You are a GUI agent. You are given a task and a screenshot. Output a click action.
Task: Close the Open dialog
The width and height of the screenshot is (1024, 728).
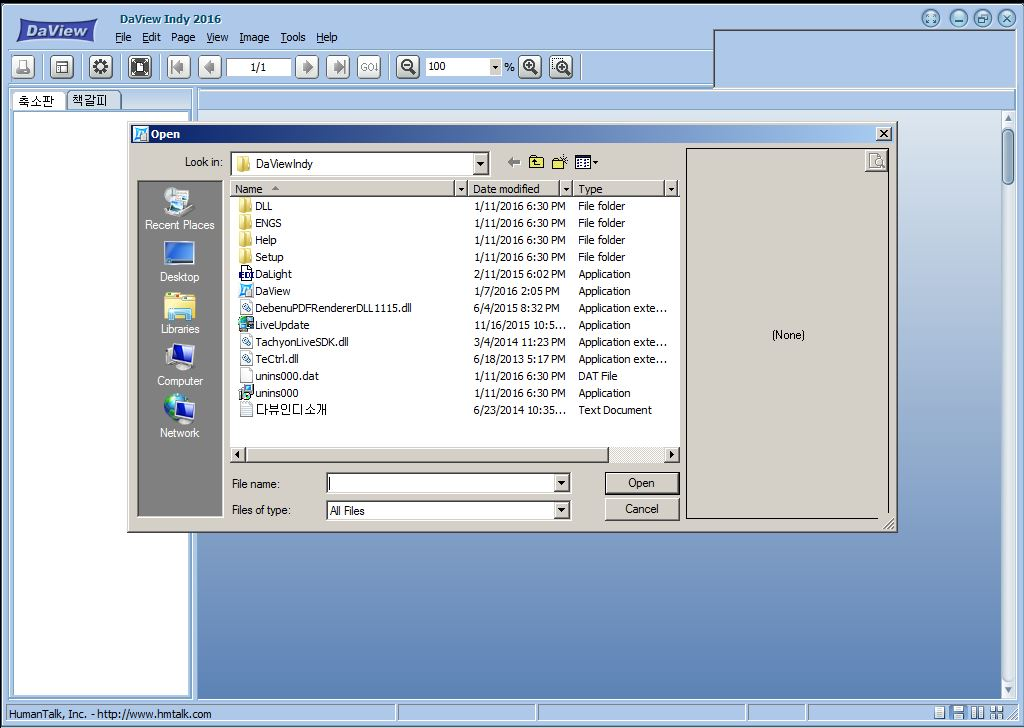click(x=883, y=134)
